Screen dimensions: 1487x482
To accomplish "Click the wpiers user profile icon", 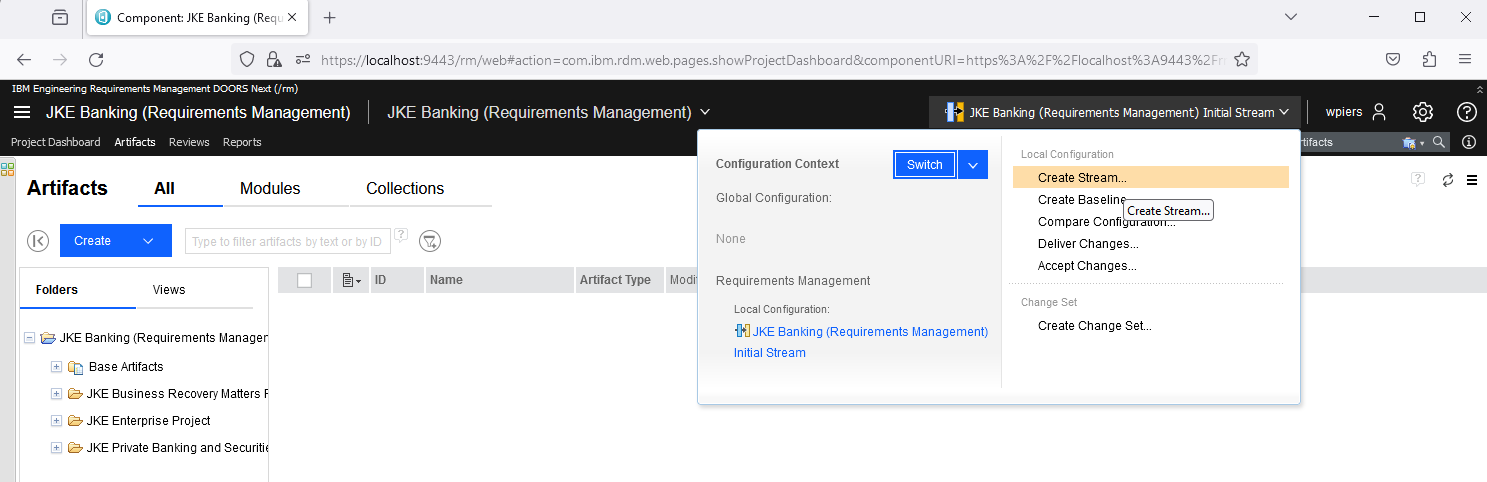I will tap(1380, 112).
